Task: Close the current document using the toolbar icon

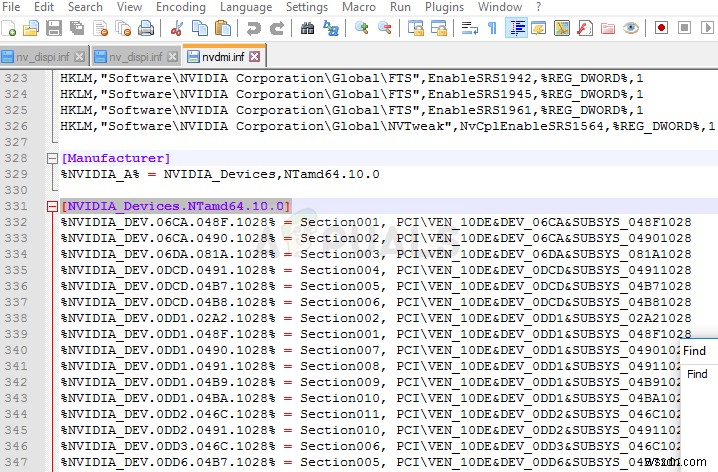Action: pos(100,28)
